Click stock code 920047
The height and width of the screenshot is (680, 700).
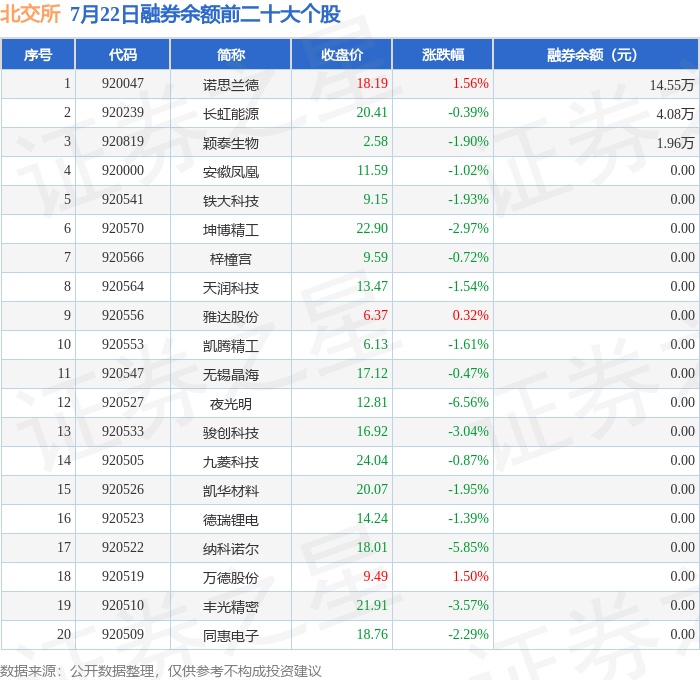(123, 83)
